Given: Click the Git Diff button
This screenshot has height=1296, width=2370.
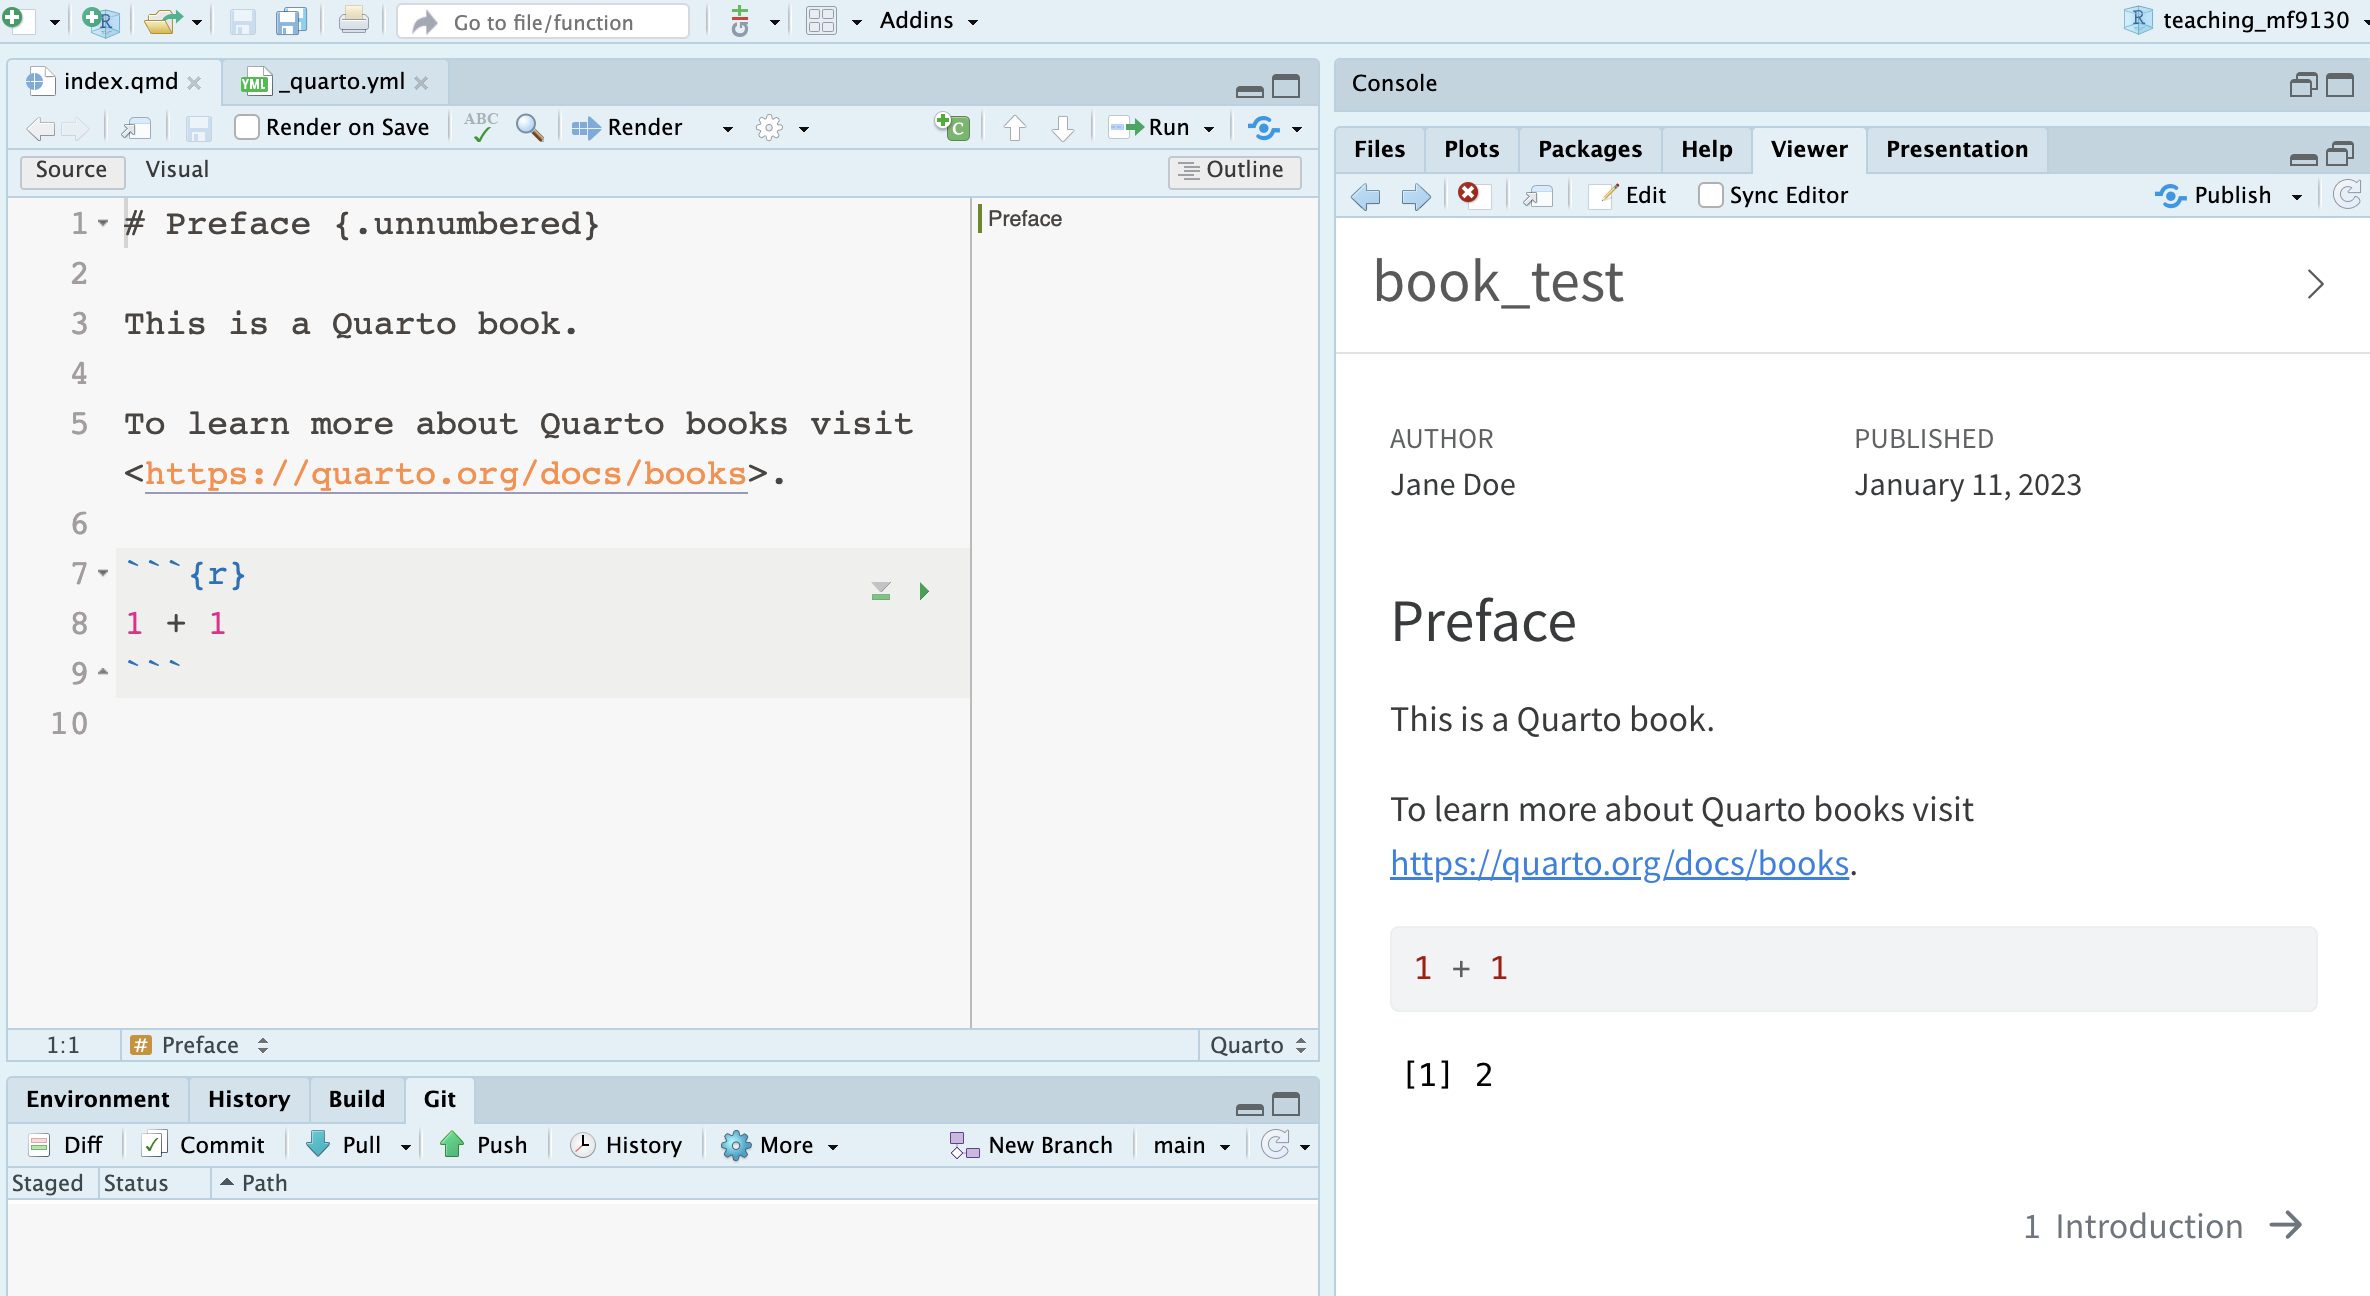Looking at the screenshot, I should click(66, 1145).
